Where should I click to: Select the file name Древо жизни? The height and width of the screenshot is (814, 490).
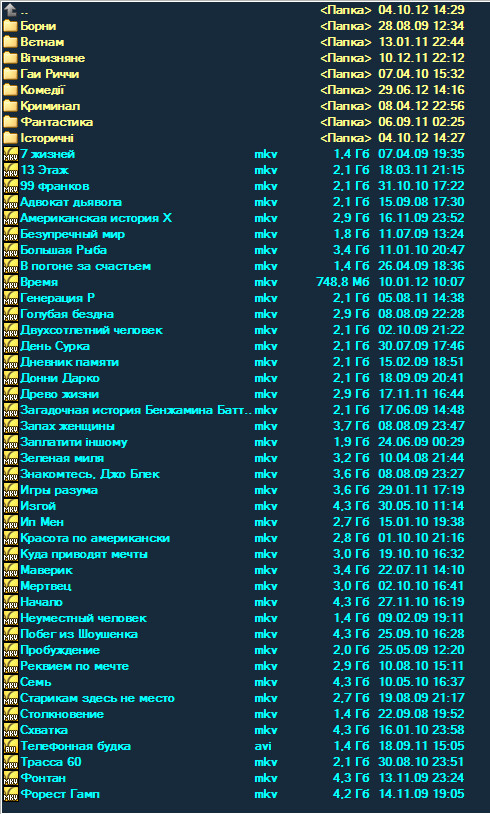[x=60, y=395]
